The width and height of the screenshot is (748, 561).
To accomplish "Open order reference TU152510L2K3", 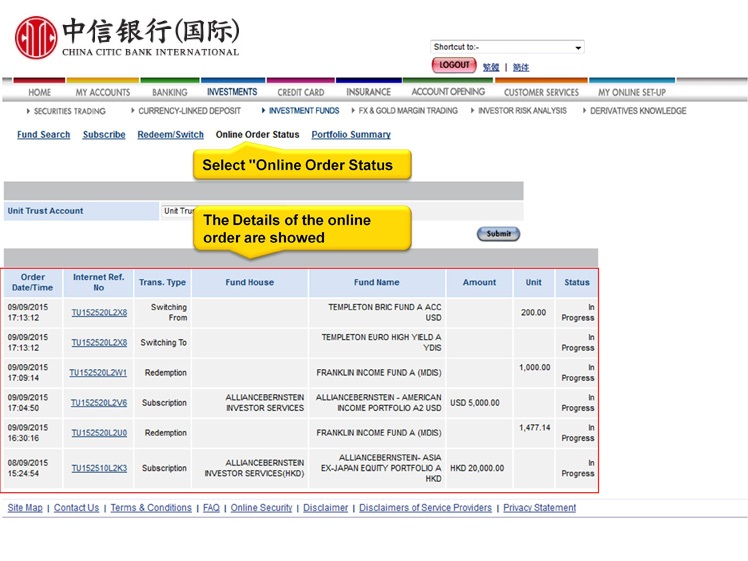I will click(x=99, y=468).
